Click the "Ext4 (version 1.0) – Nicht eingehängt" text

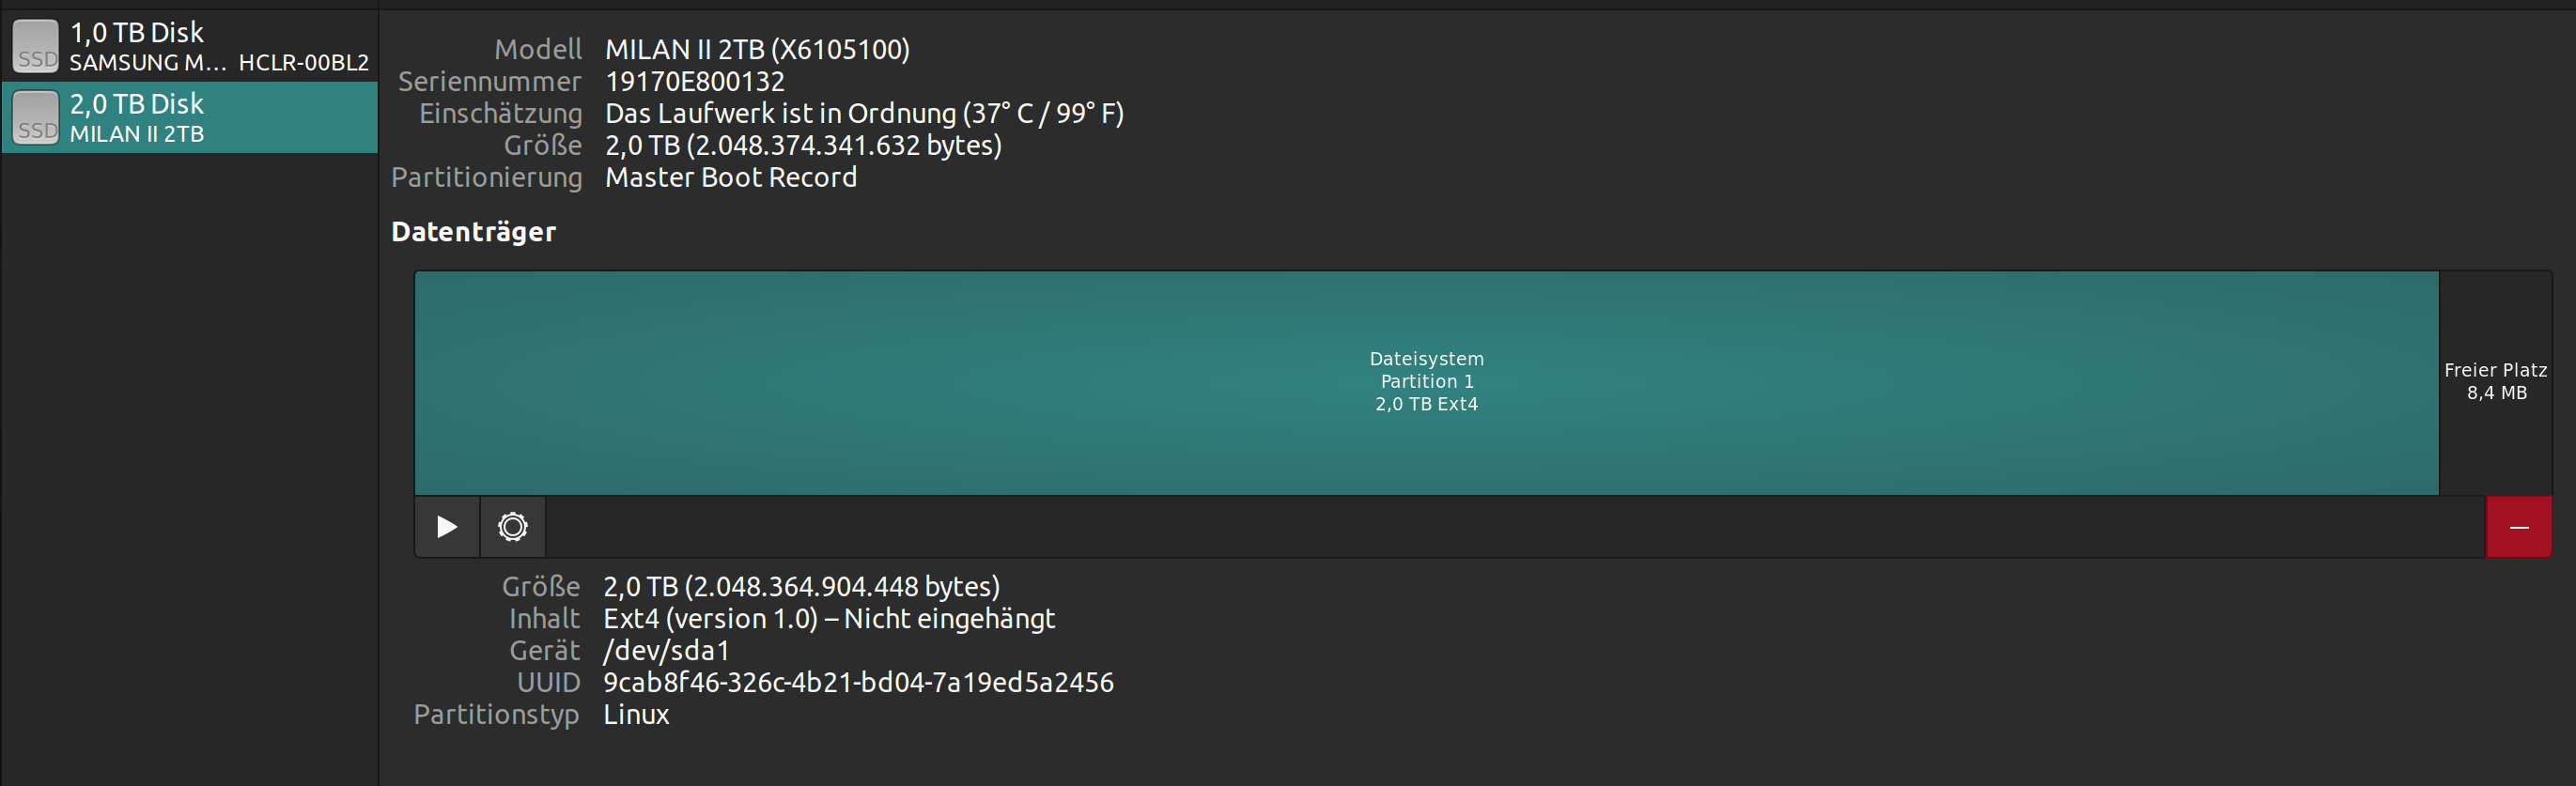pos(829,618)
